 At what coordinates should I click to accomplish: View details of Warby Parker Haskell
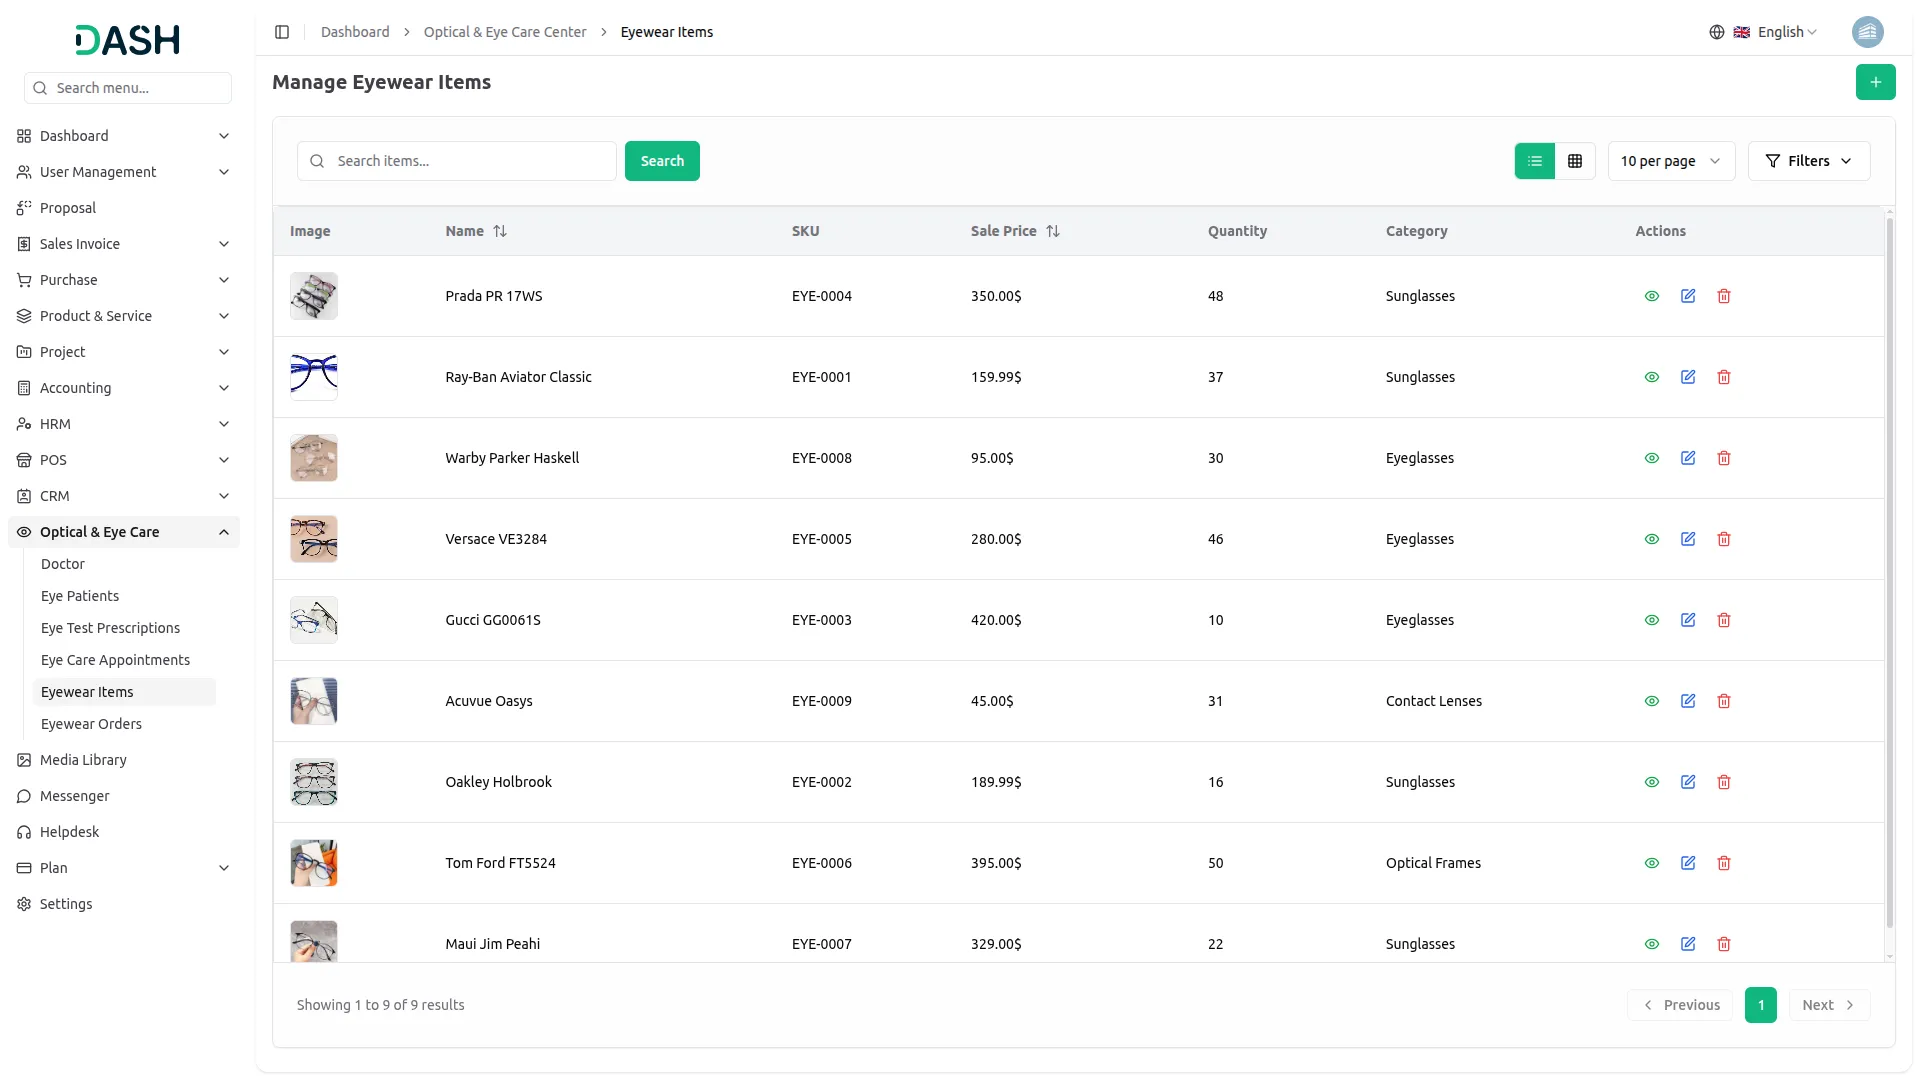tap(1652, 458)
